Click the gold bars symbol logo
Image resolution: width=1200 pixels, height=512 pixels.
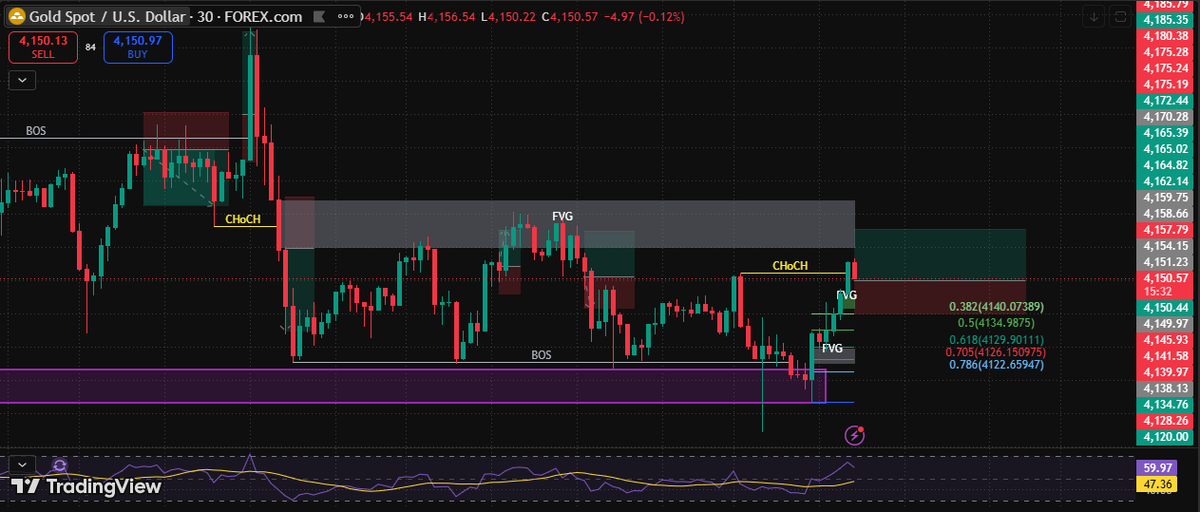click(15, 17)
